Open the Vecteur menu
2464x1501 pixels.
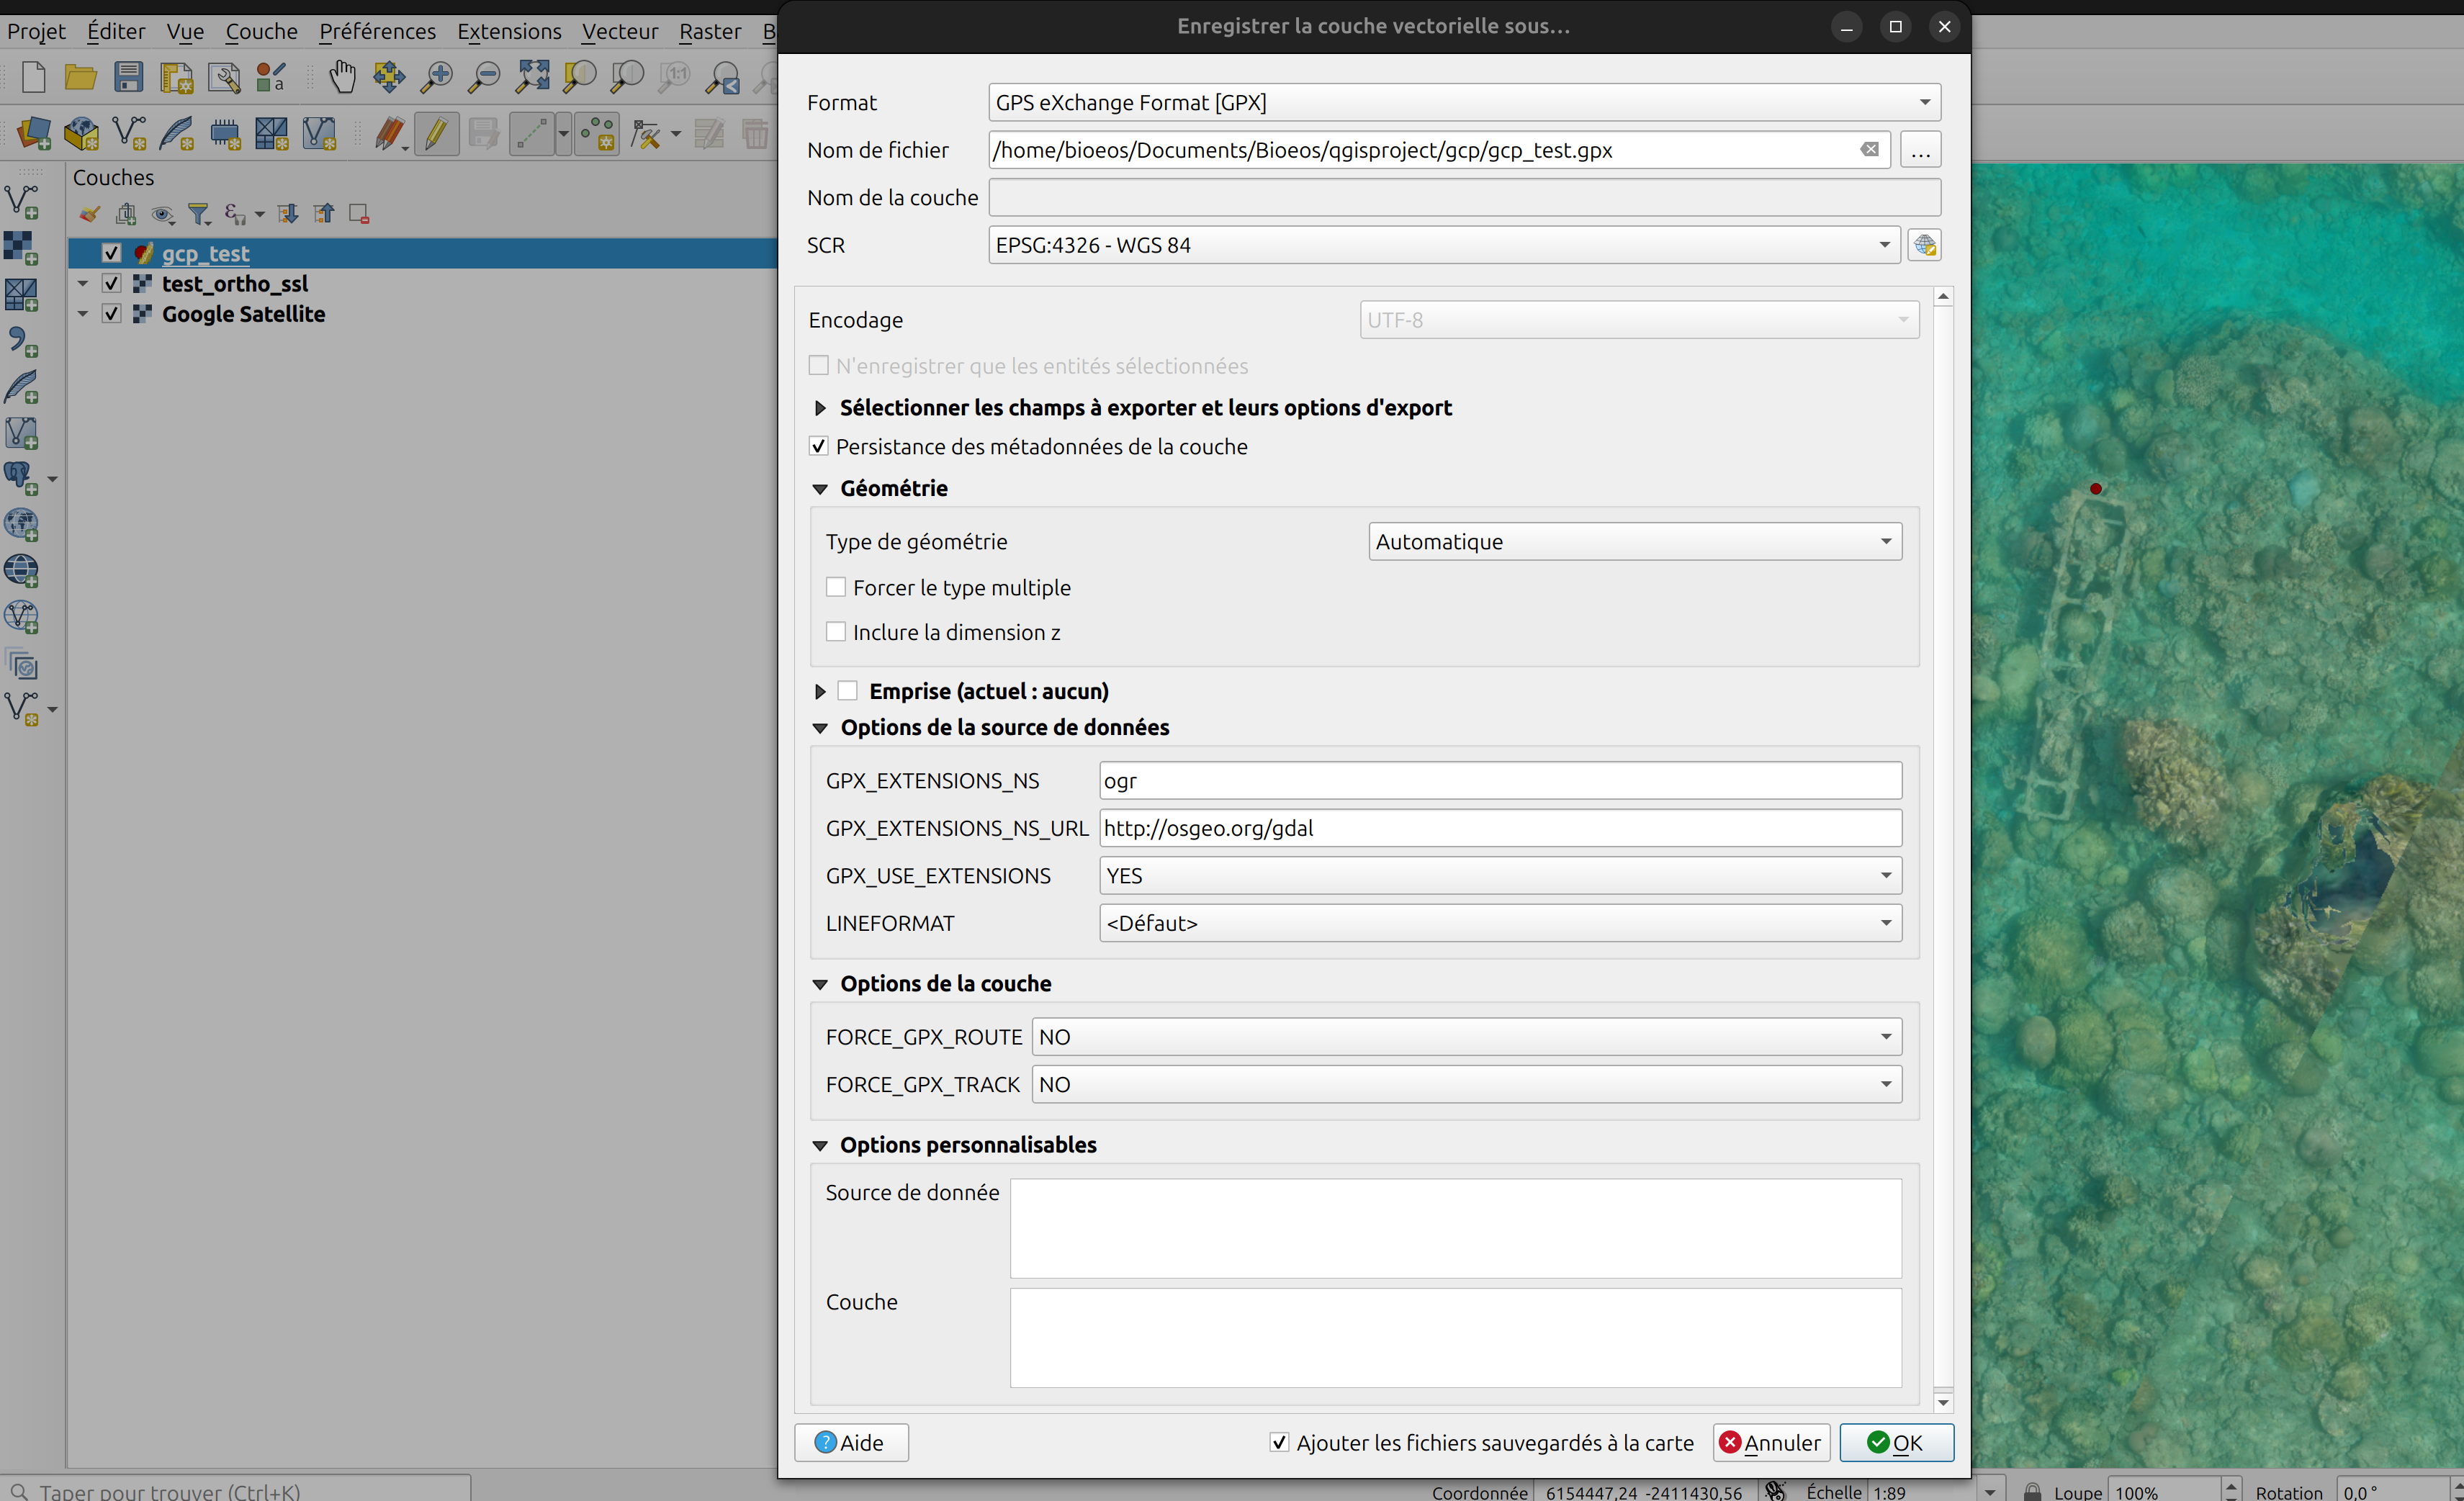(620, 31)
